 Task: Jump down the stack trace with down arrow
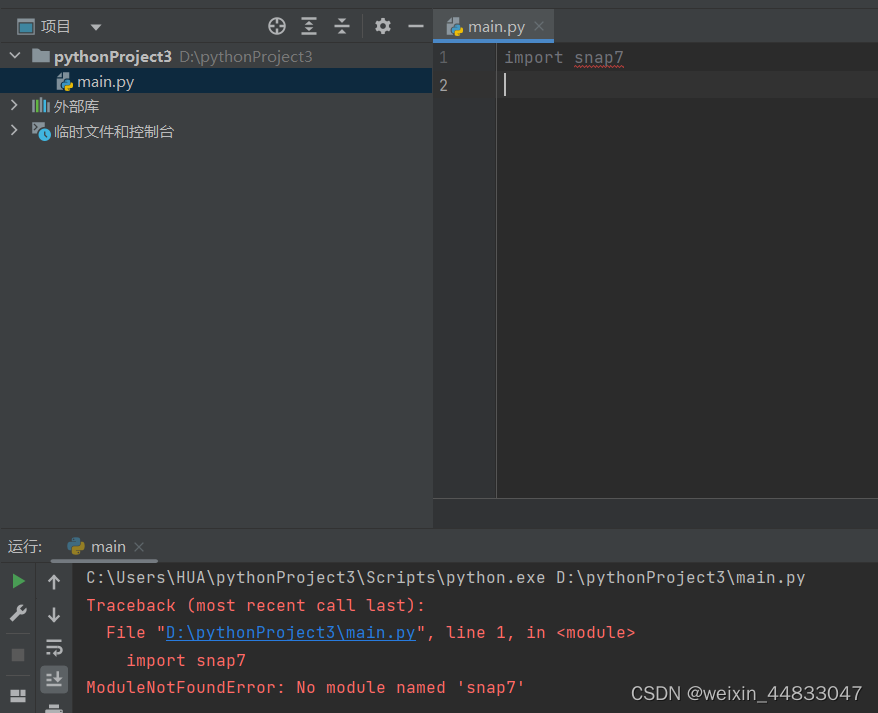coord(53,612)
